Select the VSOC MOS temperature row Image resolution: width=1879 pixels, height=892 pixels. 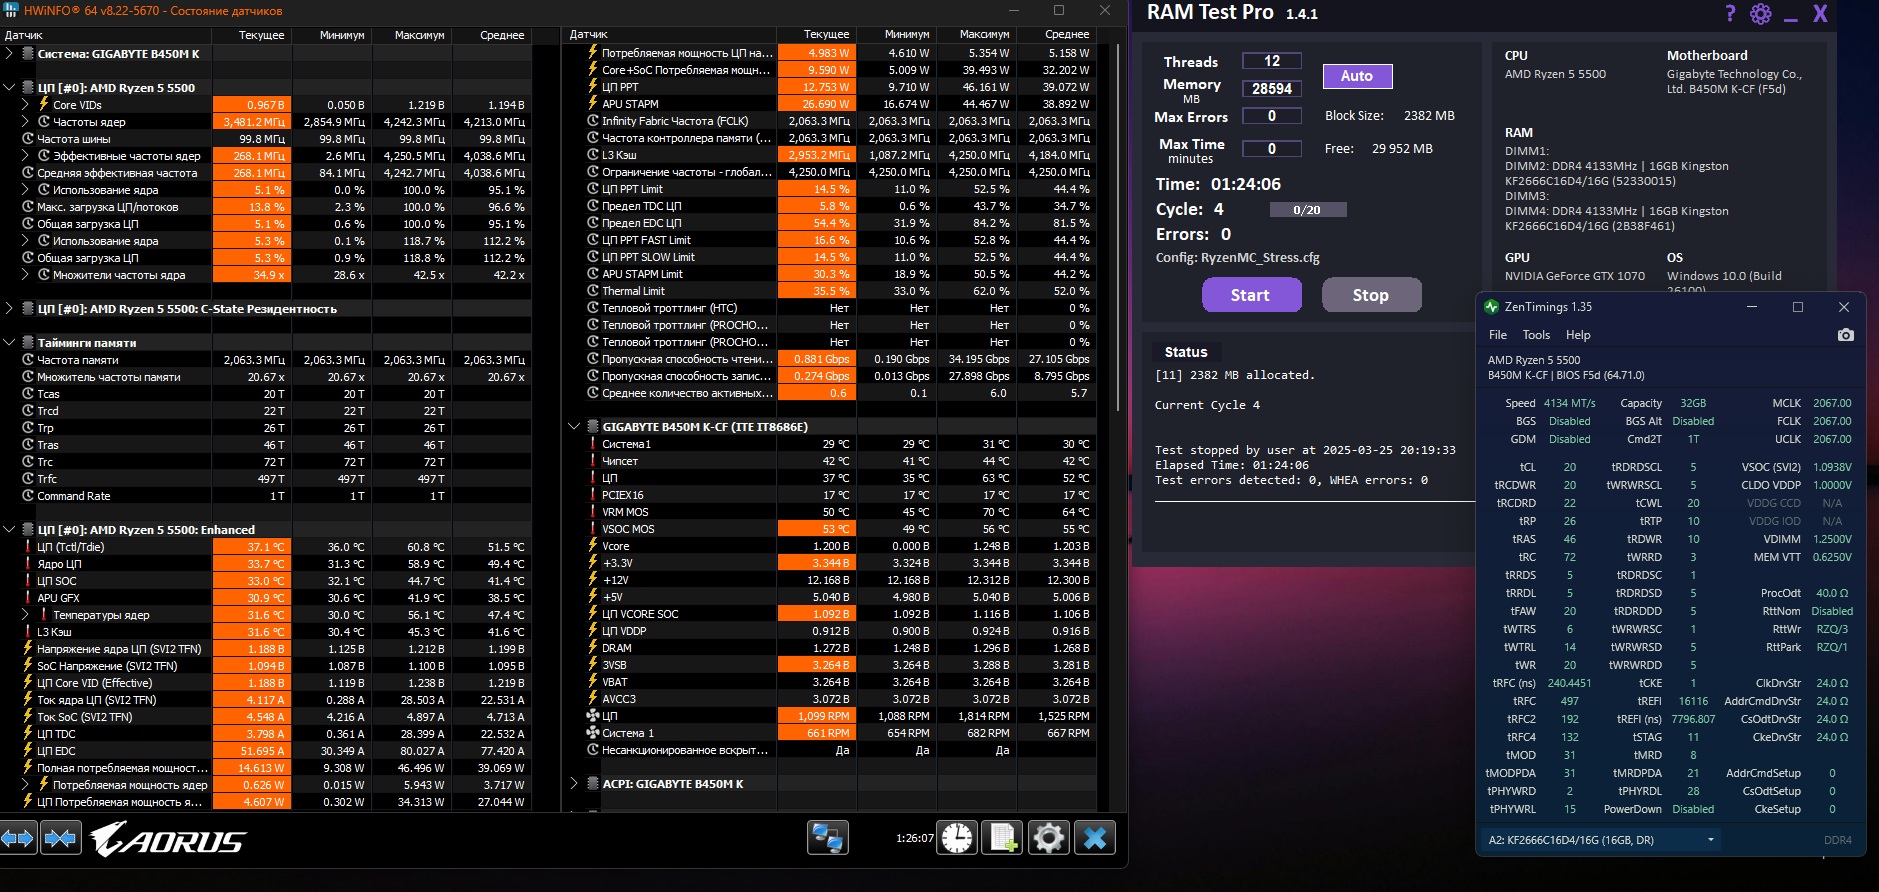click(832, 529)
